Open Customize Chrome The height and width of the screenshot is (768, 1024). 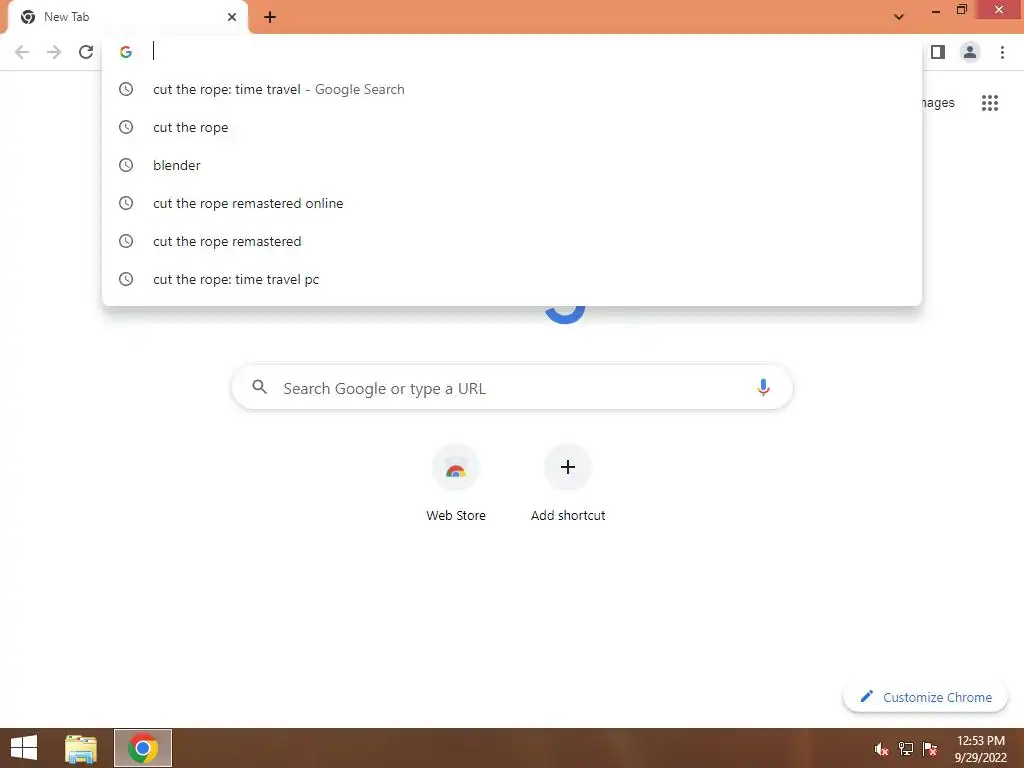coord(925,697)
